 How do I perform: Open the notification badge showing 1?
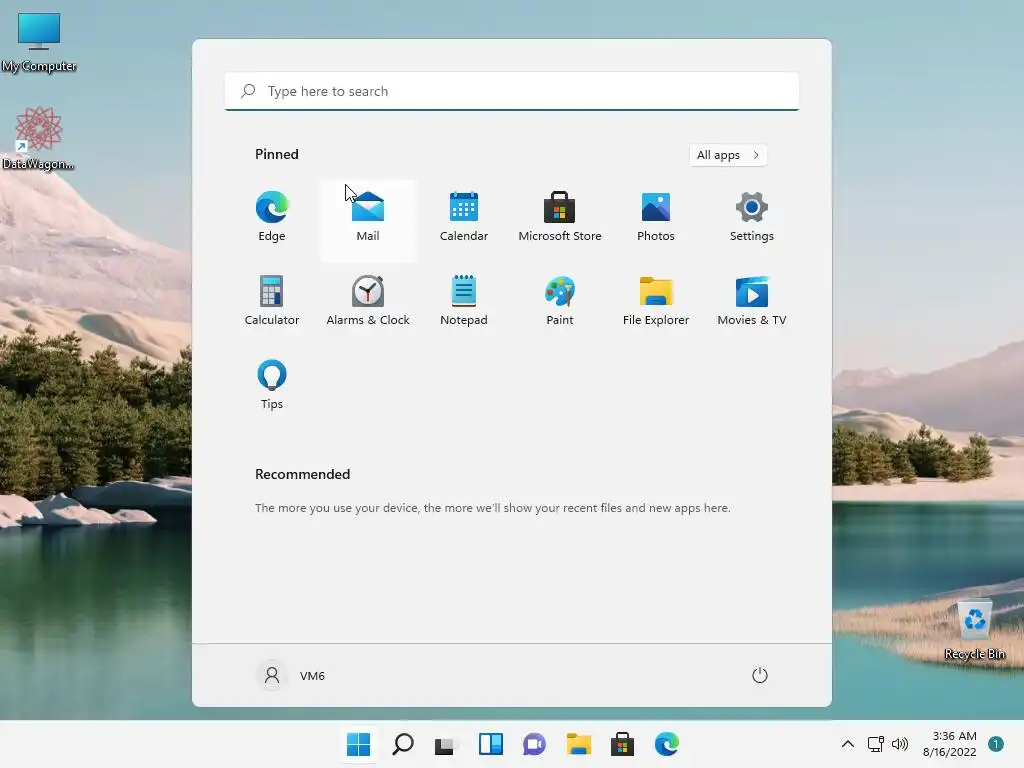(x=996, y=744)
